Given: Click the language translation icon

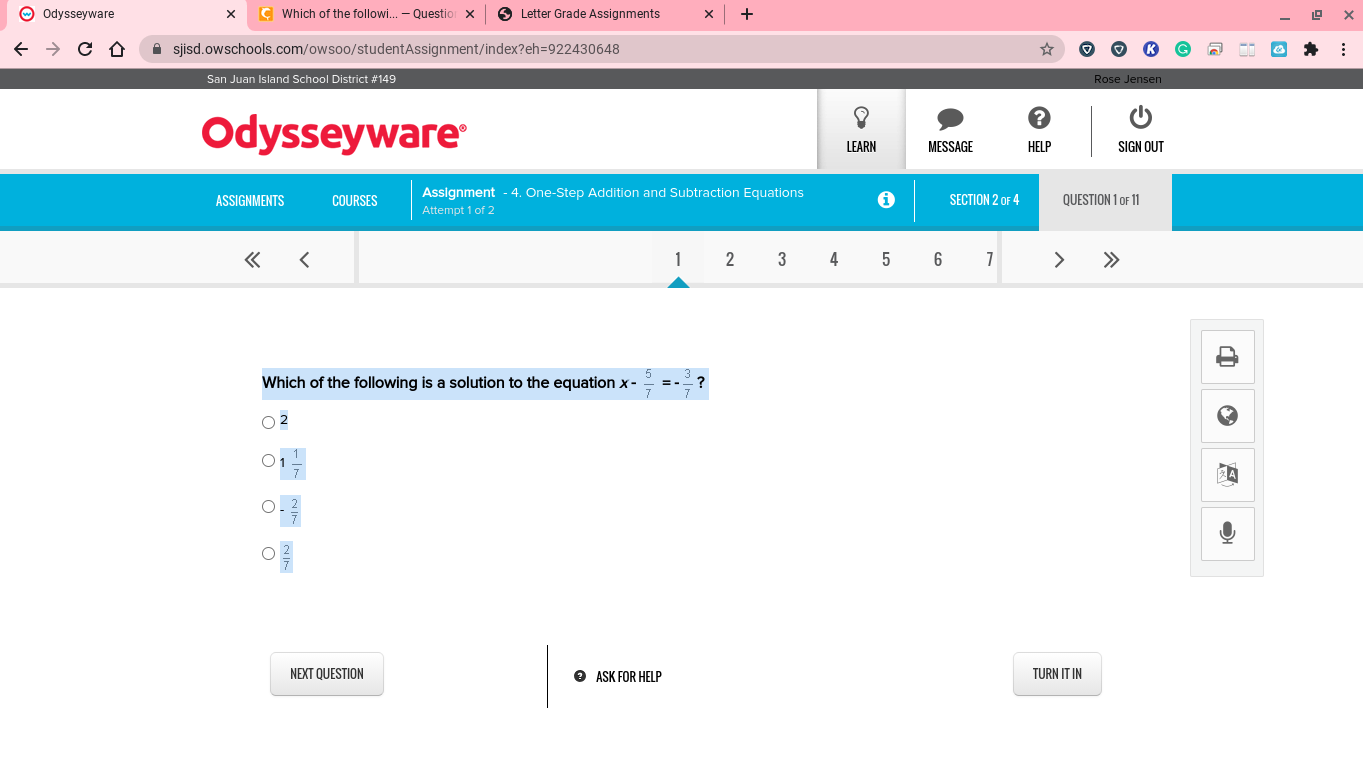Looking at the screenshot, I should click(1227, 475).
